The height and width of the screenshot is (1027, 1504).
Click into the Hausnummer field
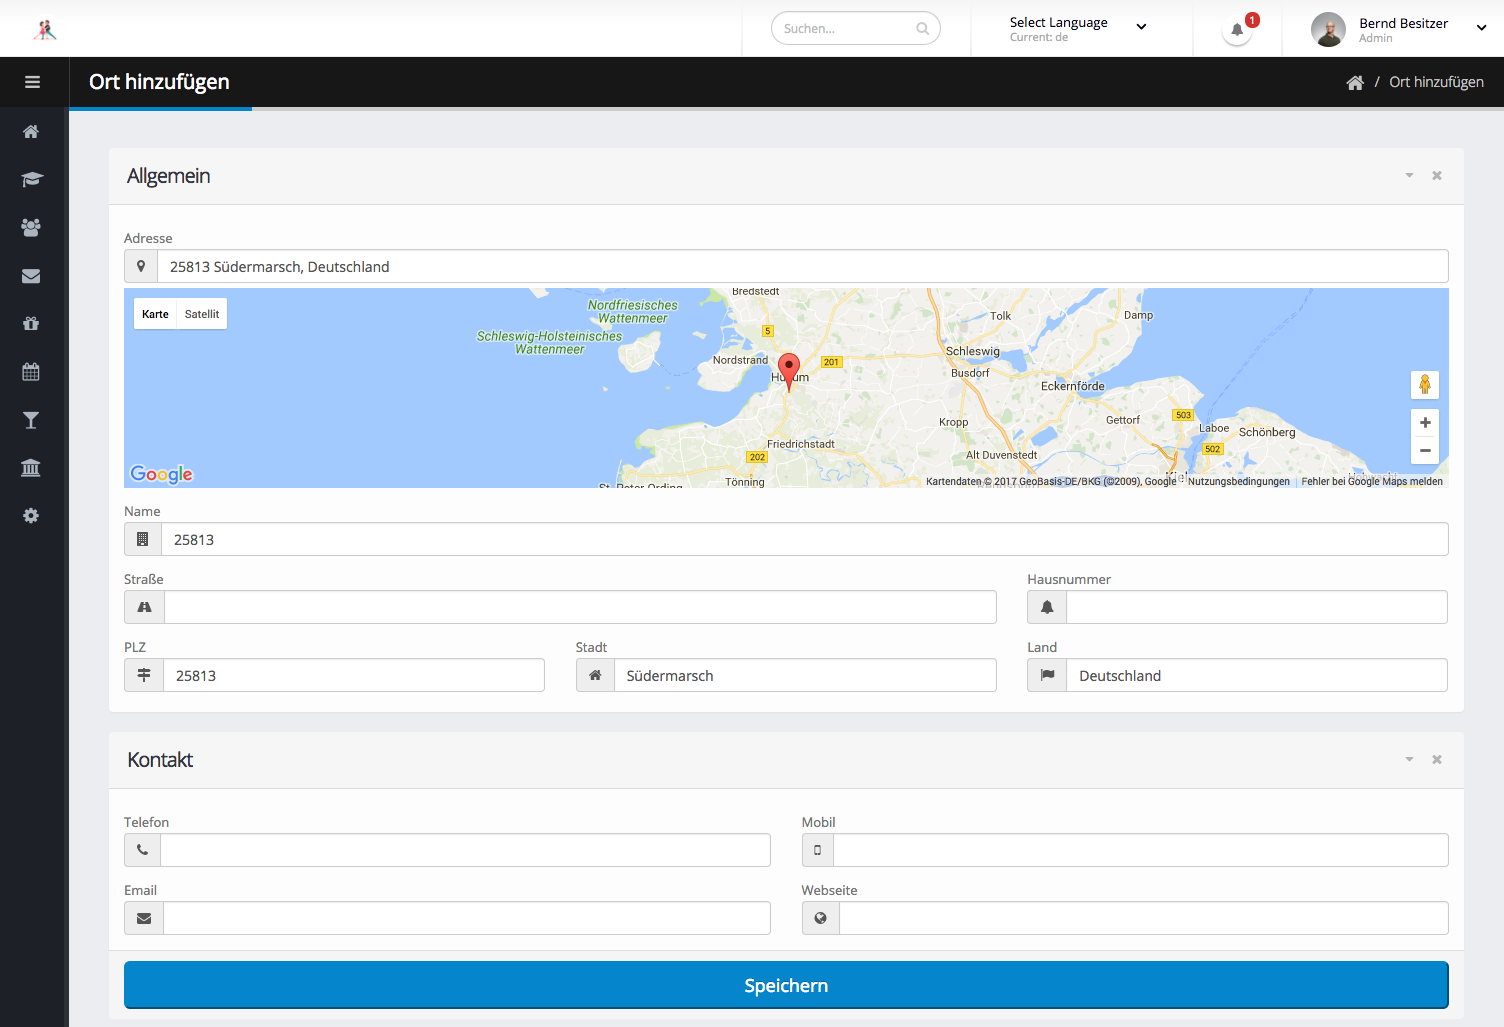point(1257,607)
